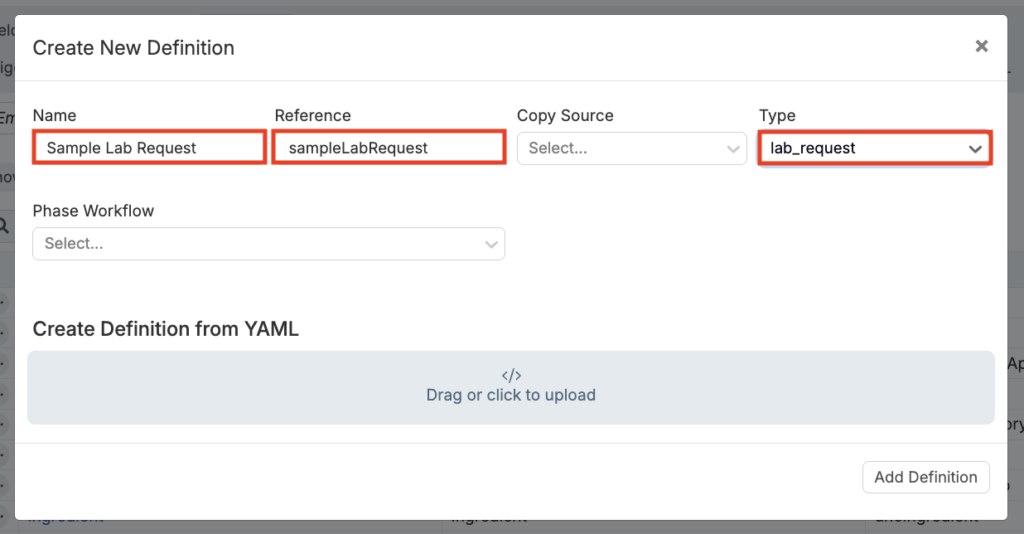
Task: Click the 'Drag or click to upload' text
Action: tap(511, 395)
